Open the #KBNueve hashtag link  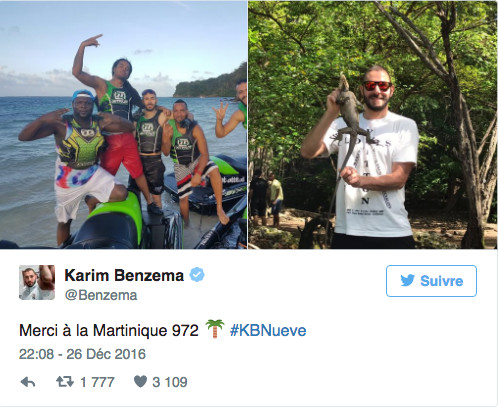click(x=268, y=331)
